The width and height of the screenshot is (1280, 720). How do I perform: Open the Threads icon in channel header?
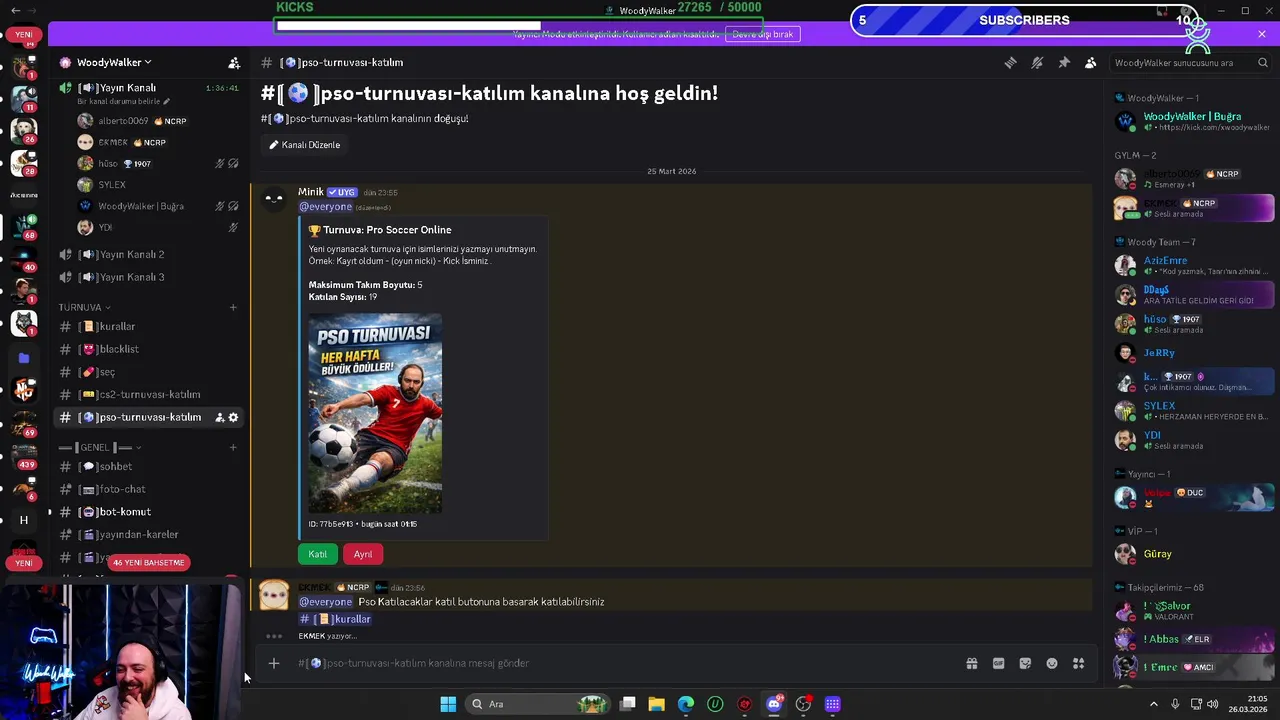click(x=1010, y=62)
